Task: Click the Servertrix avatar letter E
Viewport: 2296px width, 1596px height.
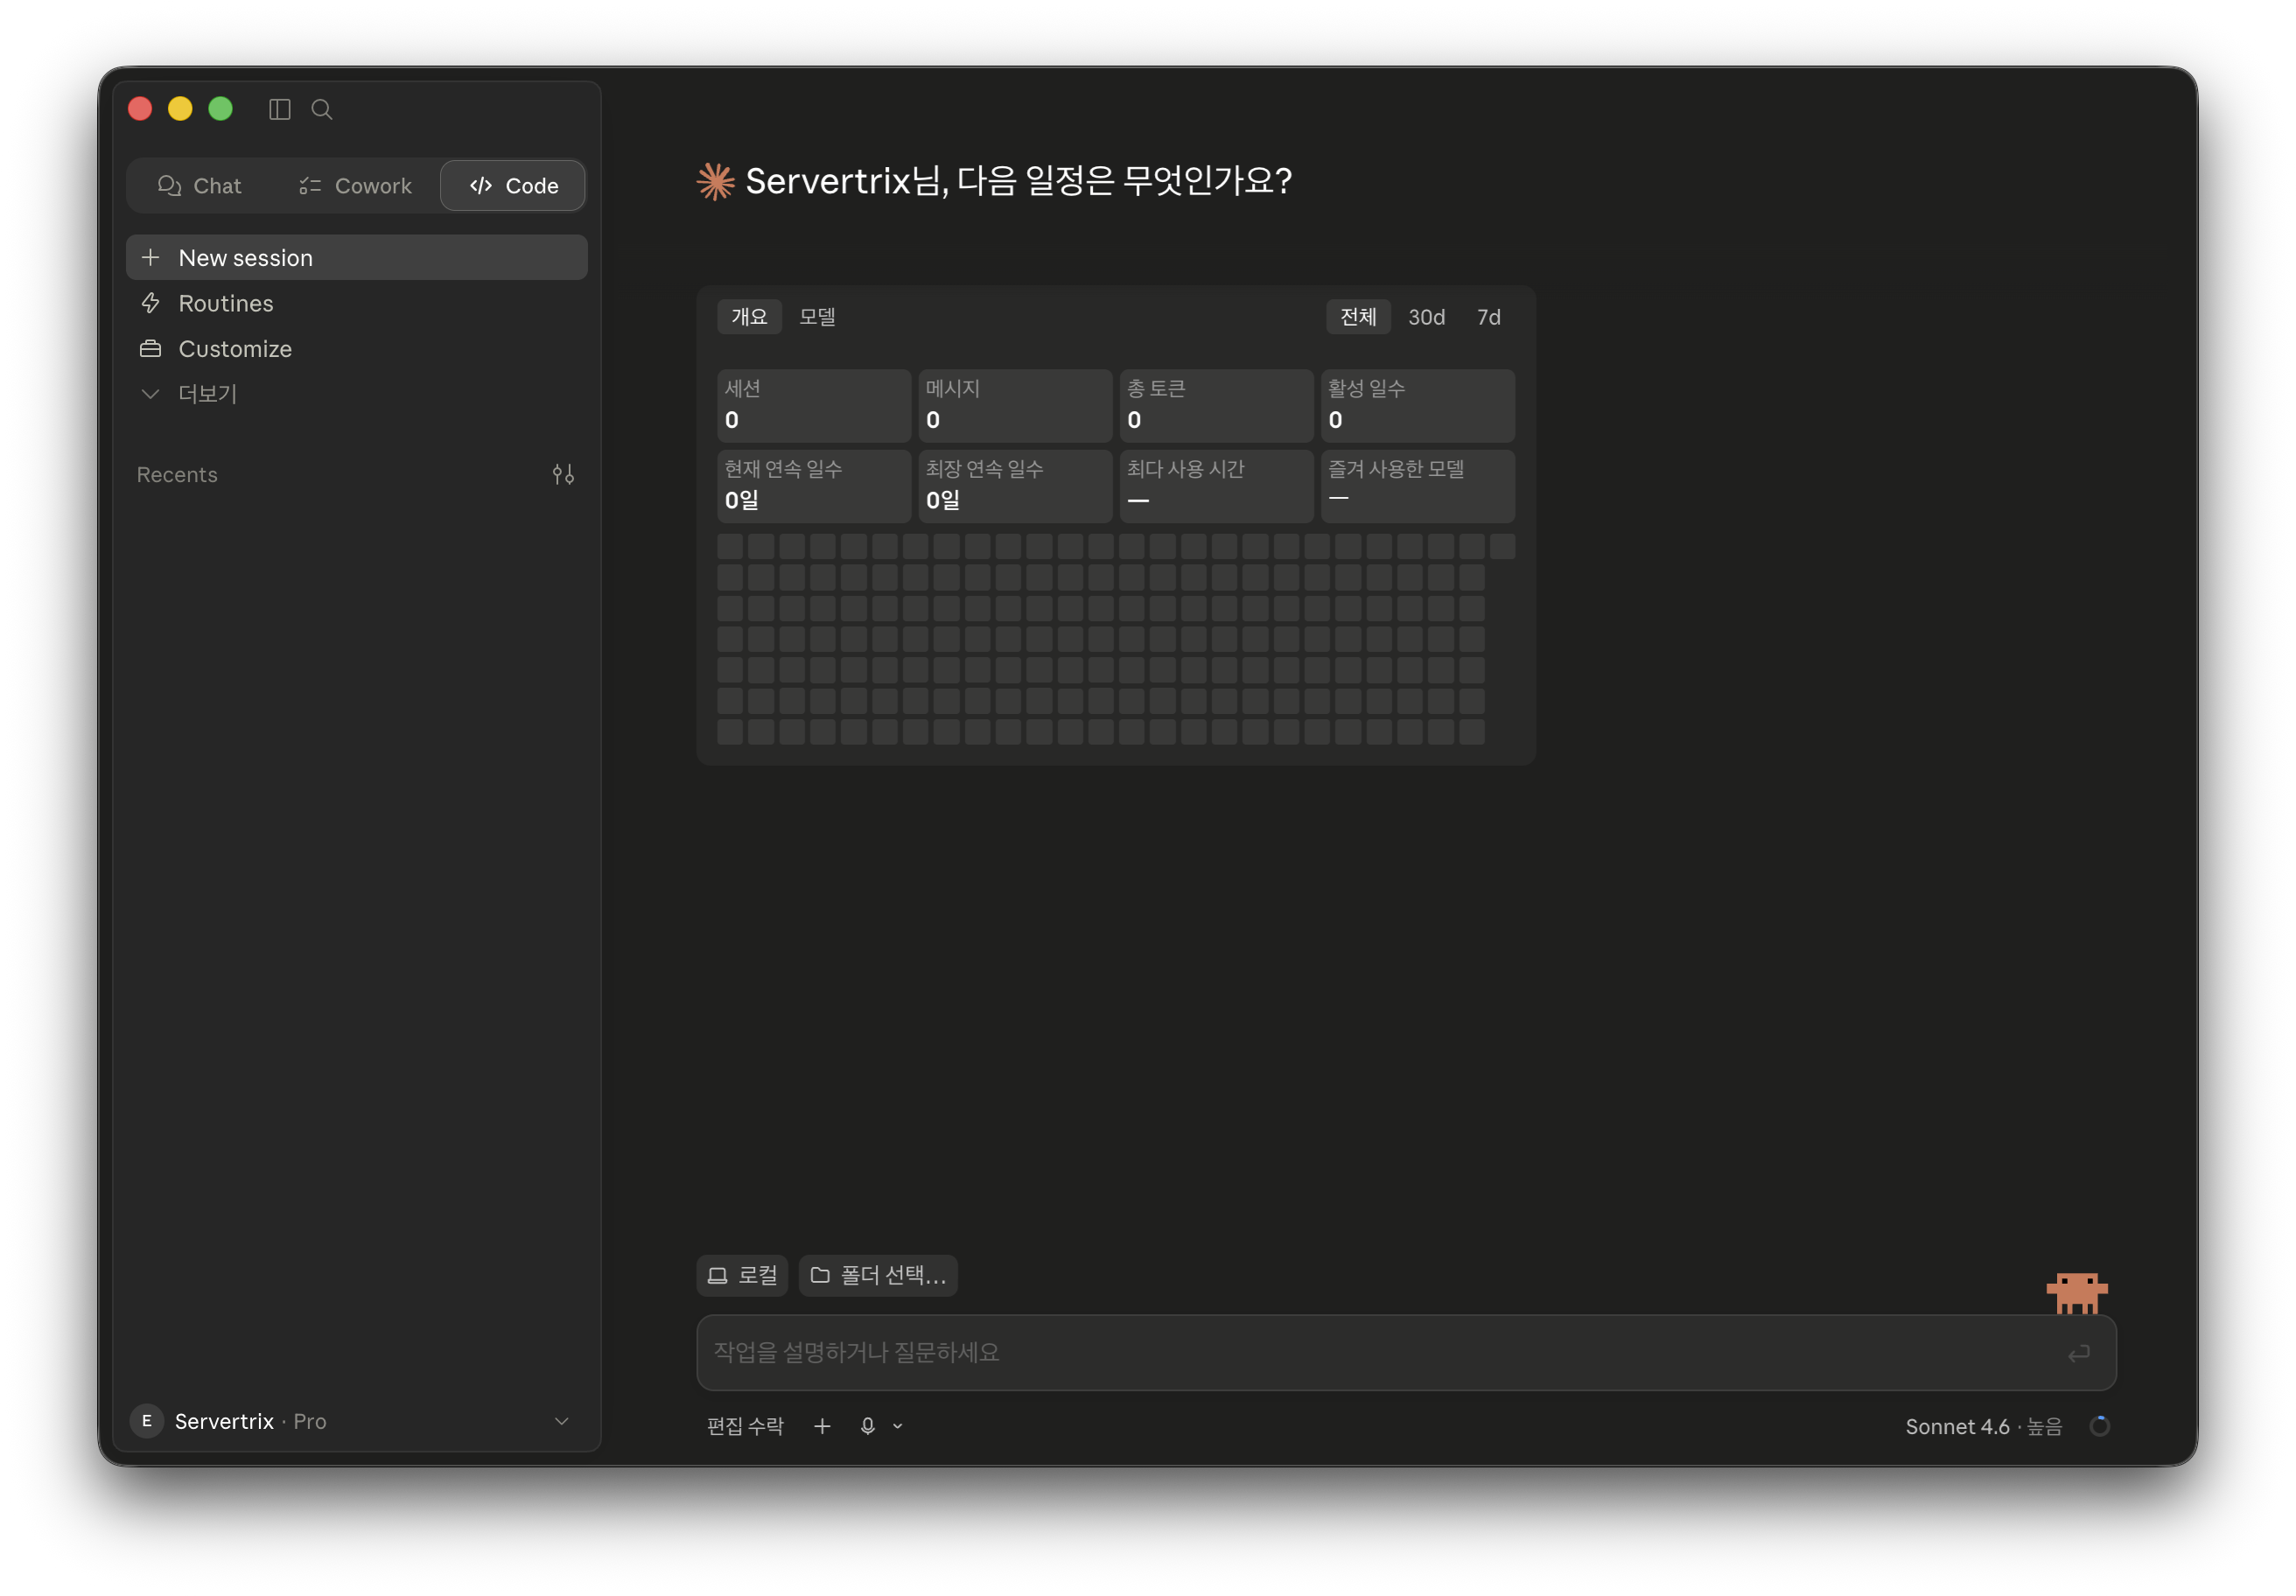Action: point(147,1421)
